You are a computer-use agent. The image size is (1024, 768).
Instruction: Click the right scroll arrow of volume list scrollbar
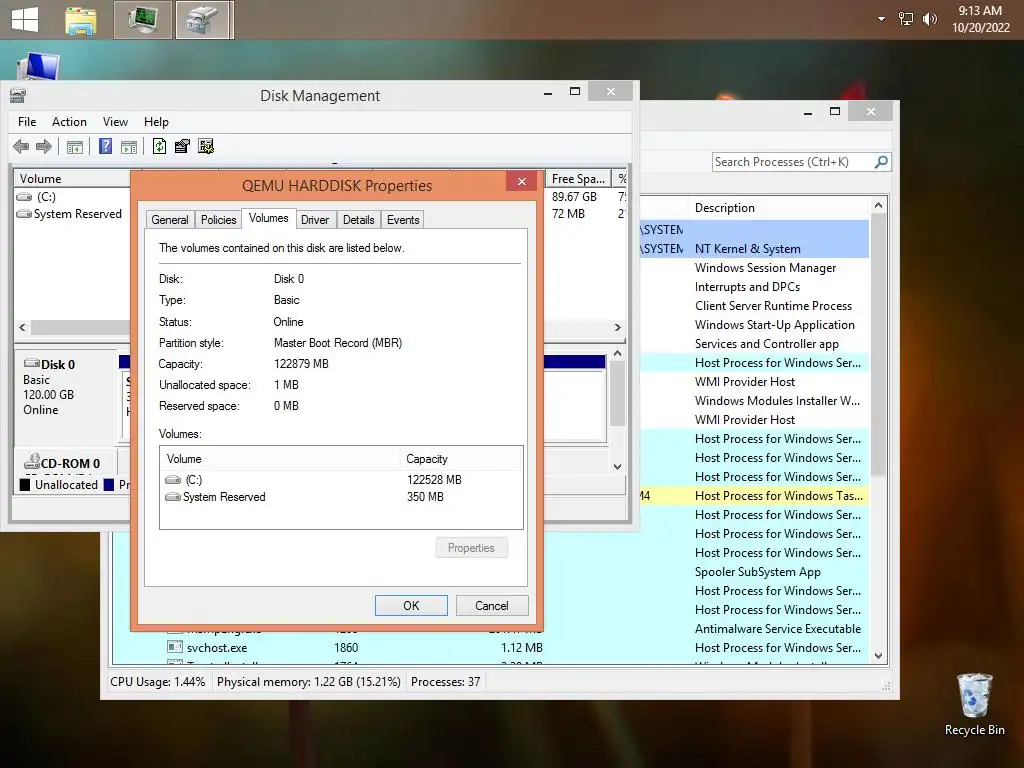618,327
